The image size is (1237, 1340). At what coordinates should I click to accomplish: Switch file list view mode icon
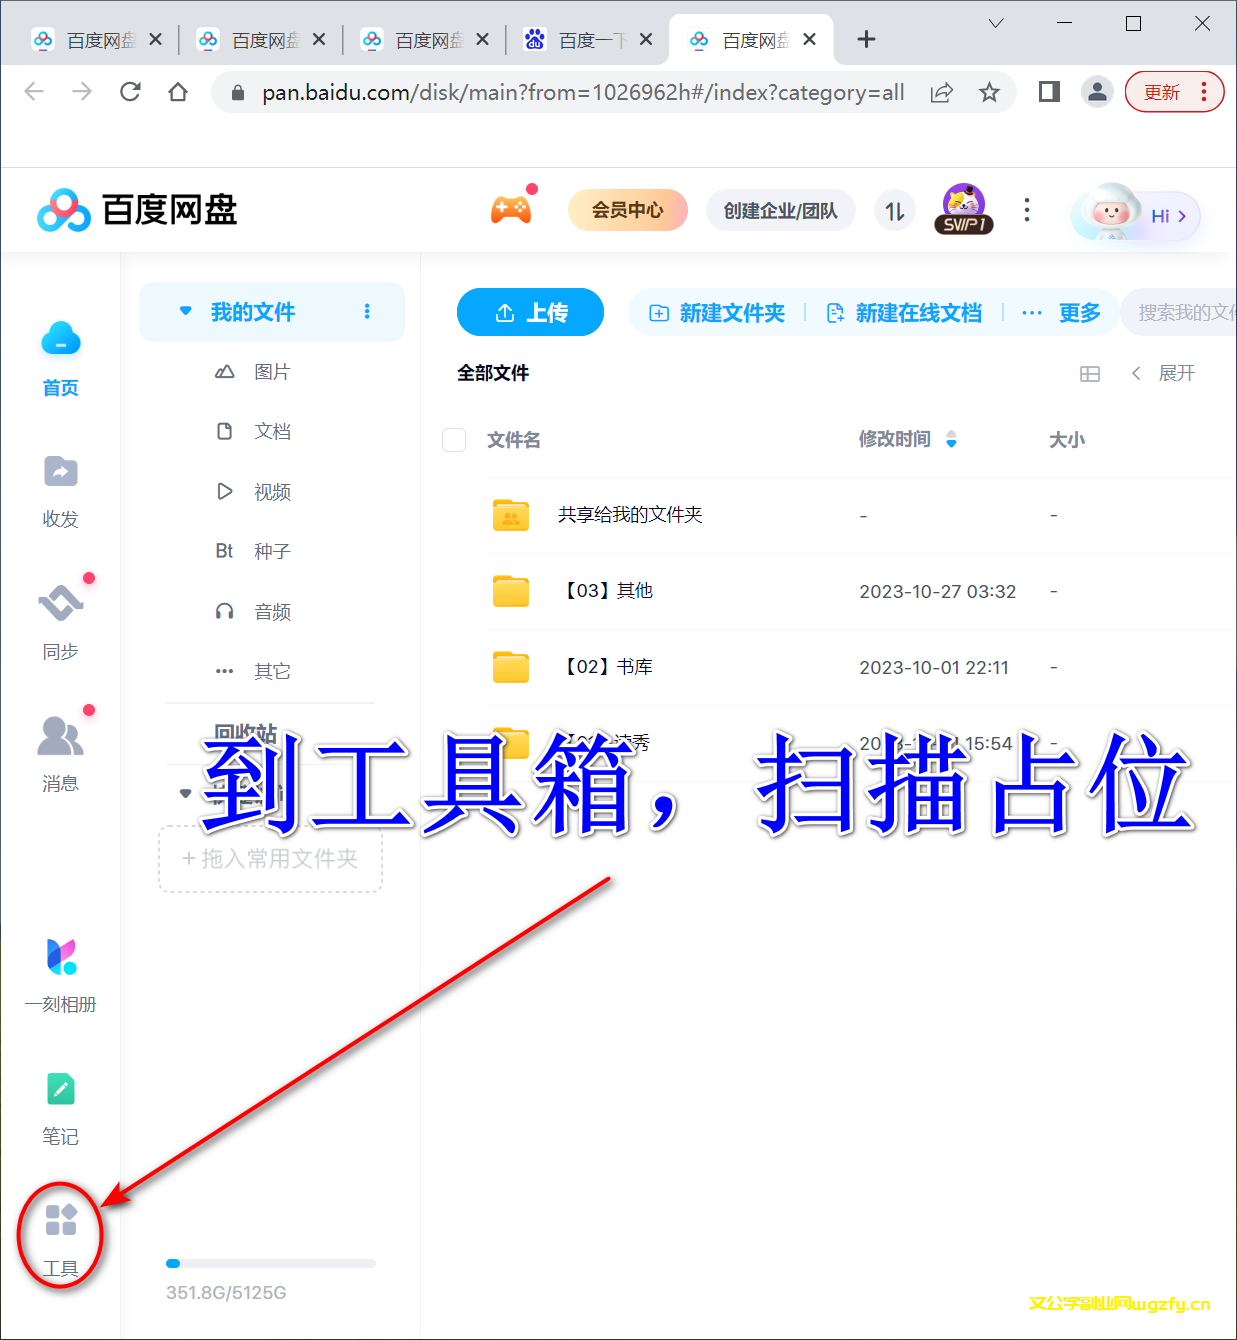[x=1090, y=374]
